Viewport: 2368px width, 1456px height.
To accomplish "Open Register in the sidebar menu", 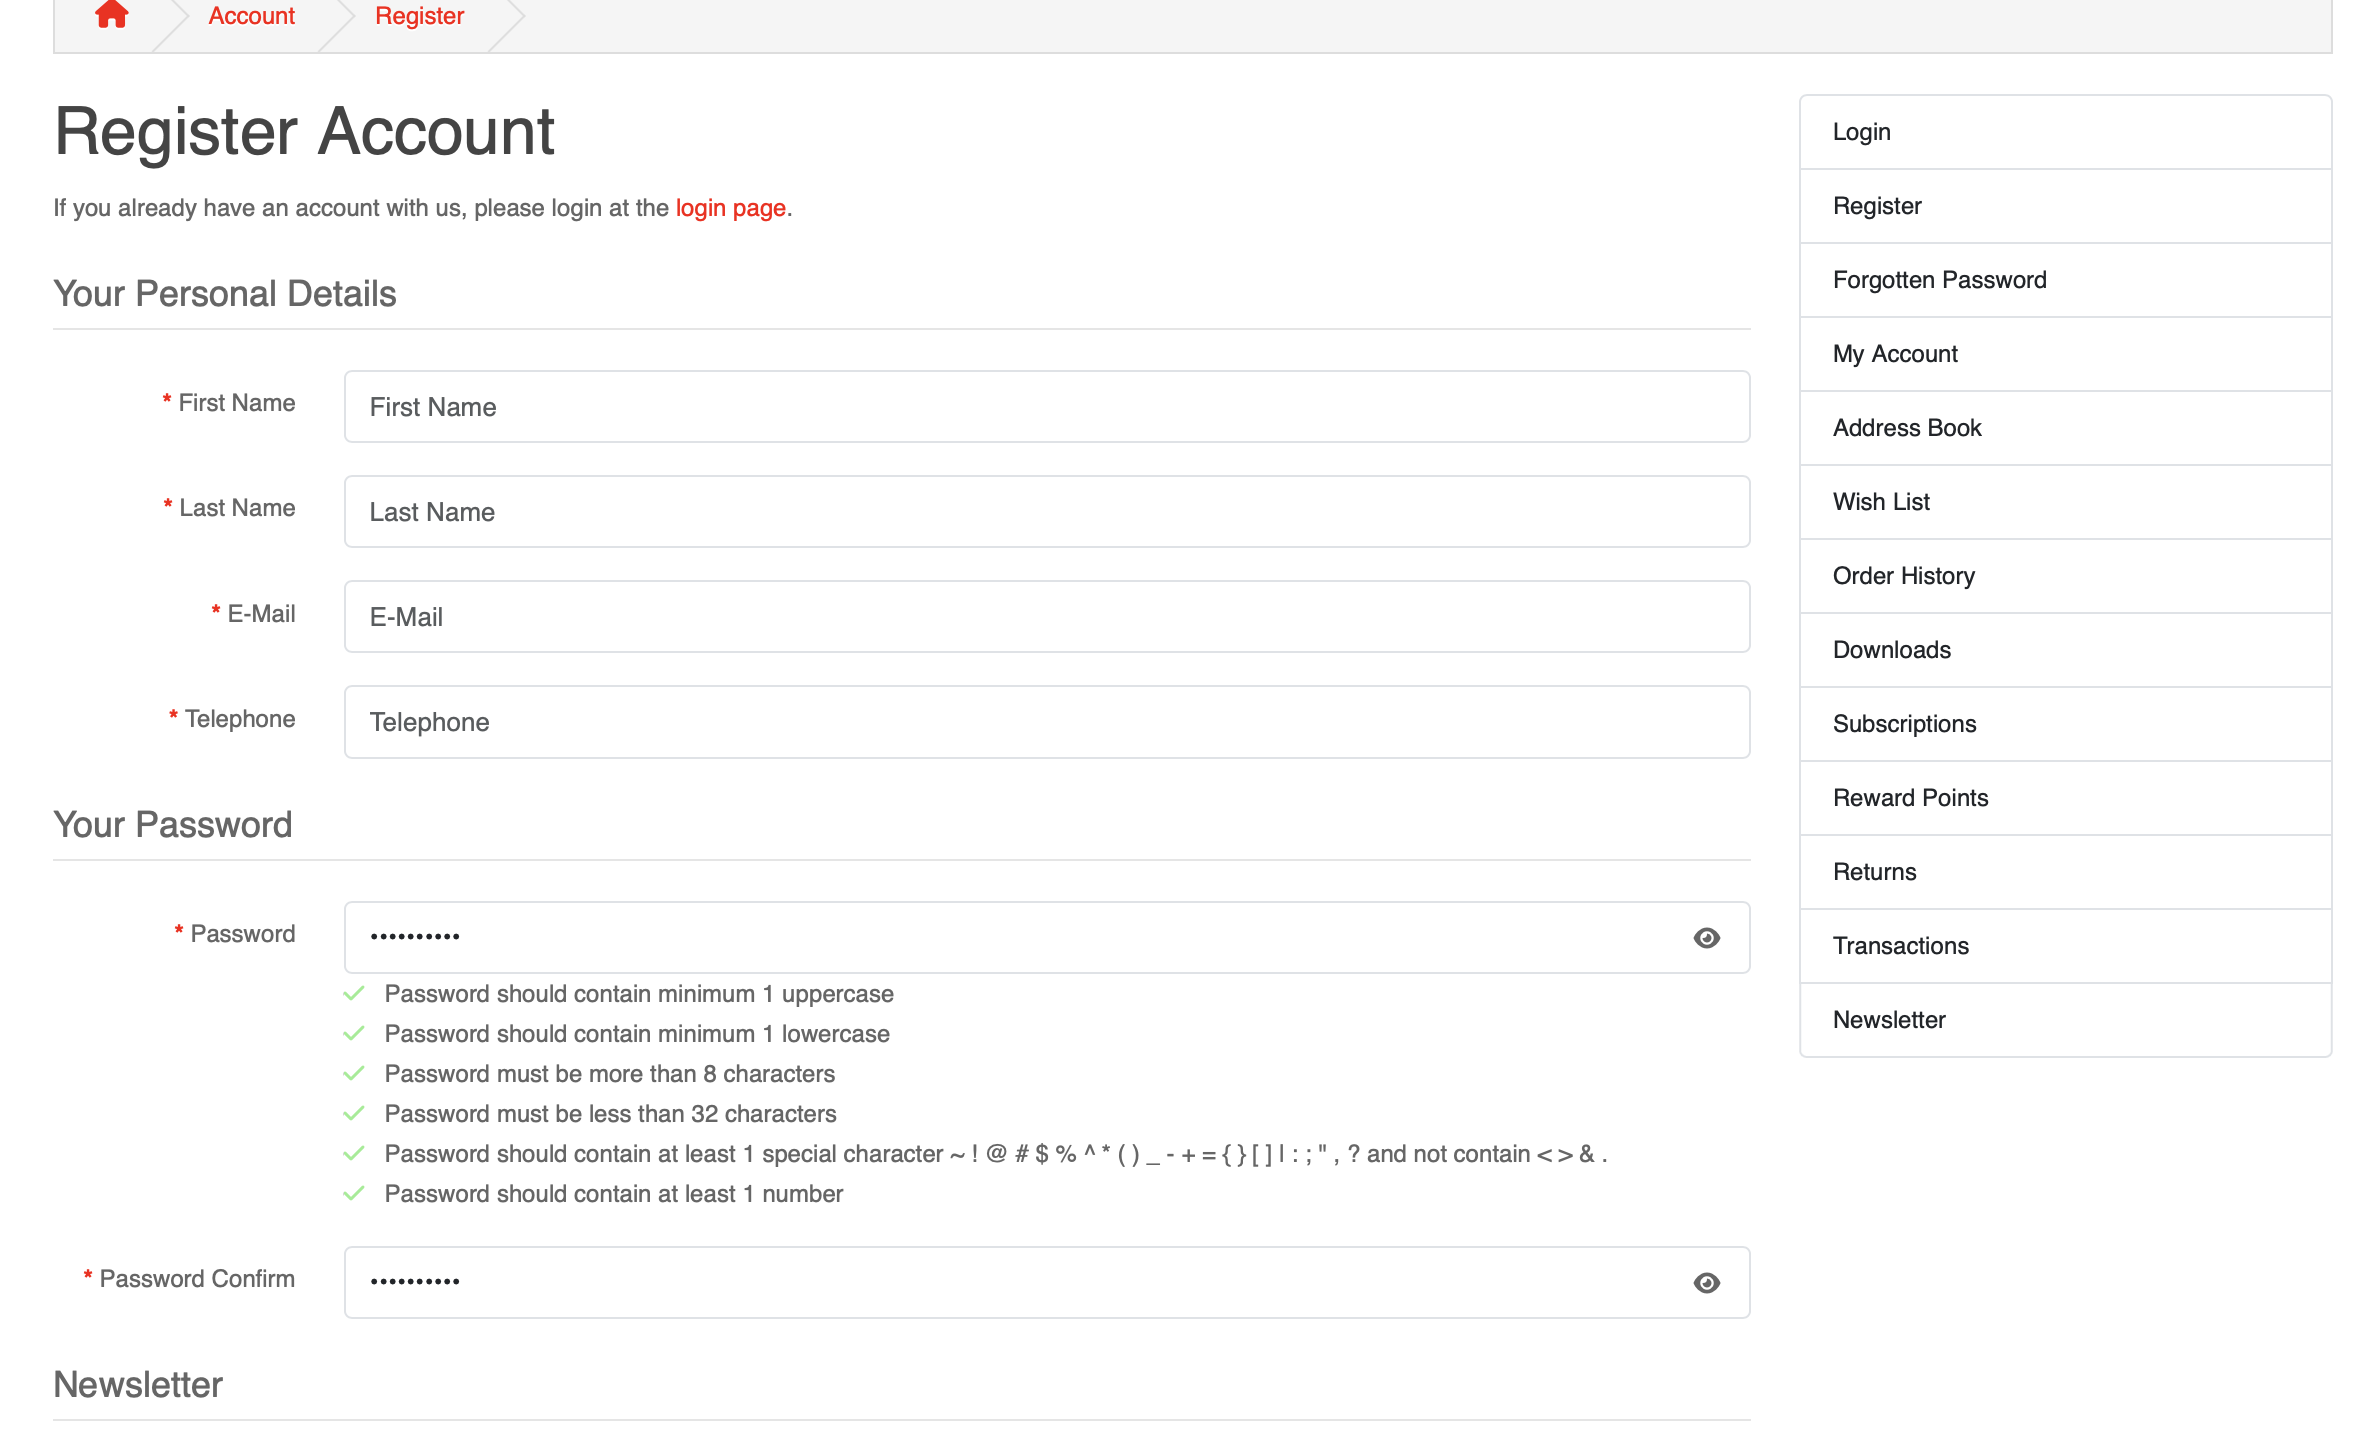I will tap(2065, 206).
